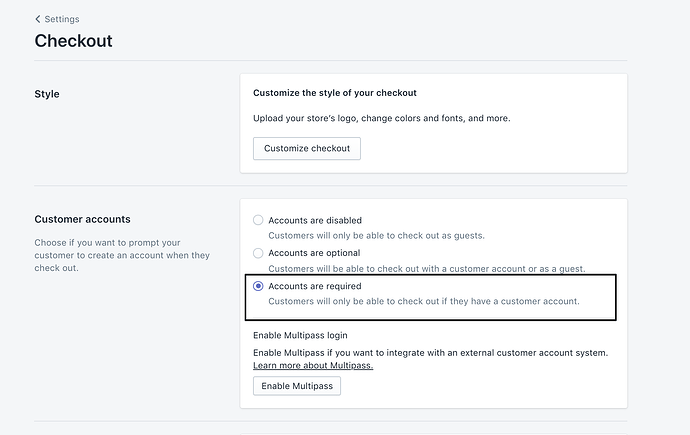Select the Accounts are disabled radio button
This screenshot has width=690, height=435.
259,220
